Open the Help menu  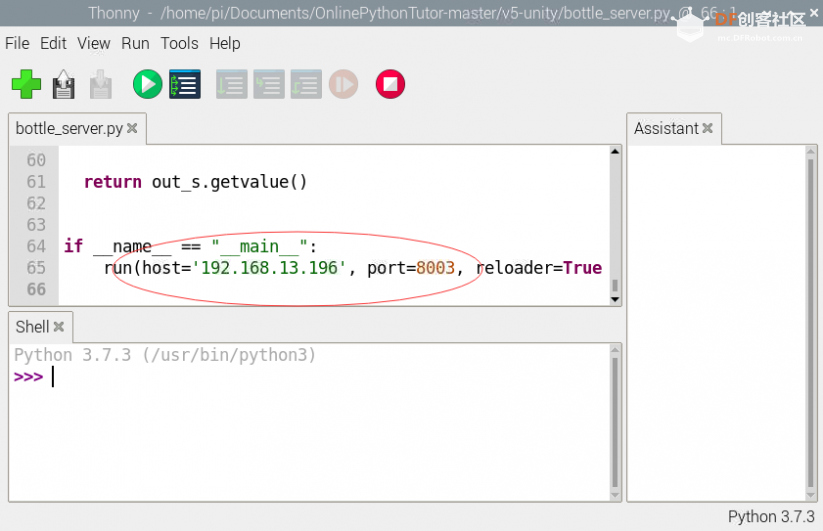pyautogui.click(x=225, y=43)
